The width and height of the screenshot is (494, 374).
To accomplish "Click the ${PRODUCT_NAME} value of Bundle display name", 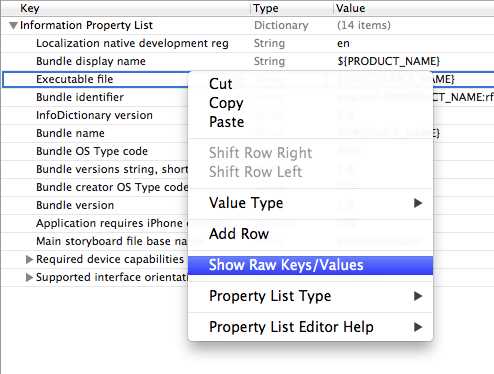I will point(389,61).
